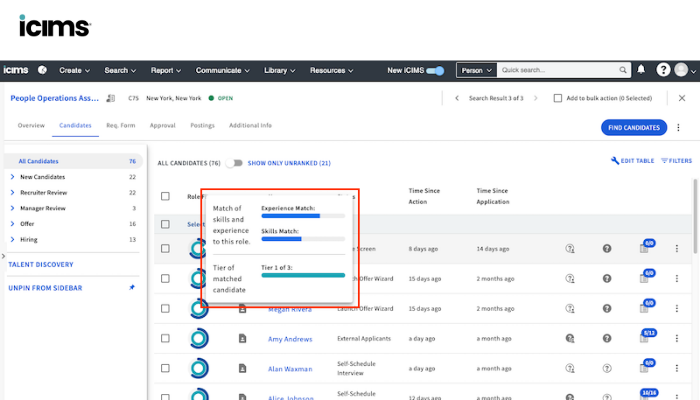Open the help question mark in navbar

coord(663,70)
